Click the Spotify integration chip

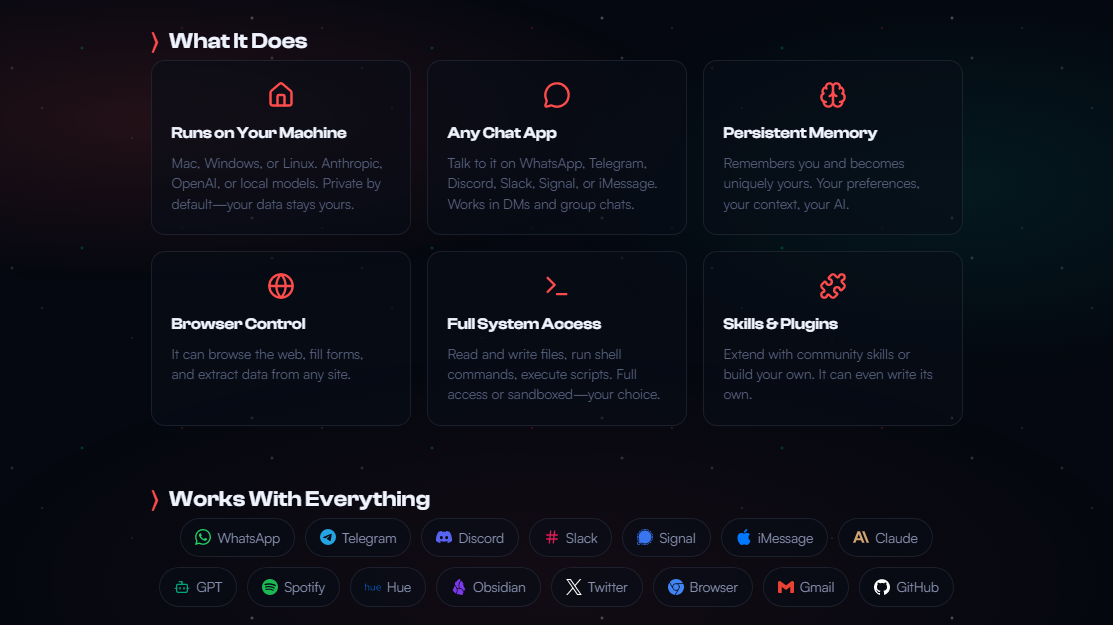point(293,587)
